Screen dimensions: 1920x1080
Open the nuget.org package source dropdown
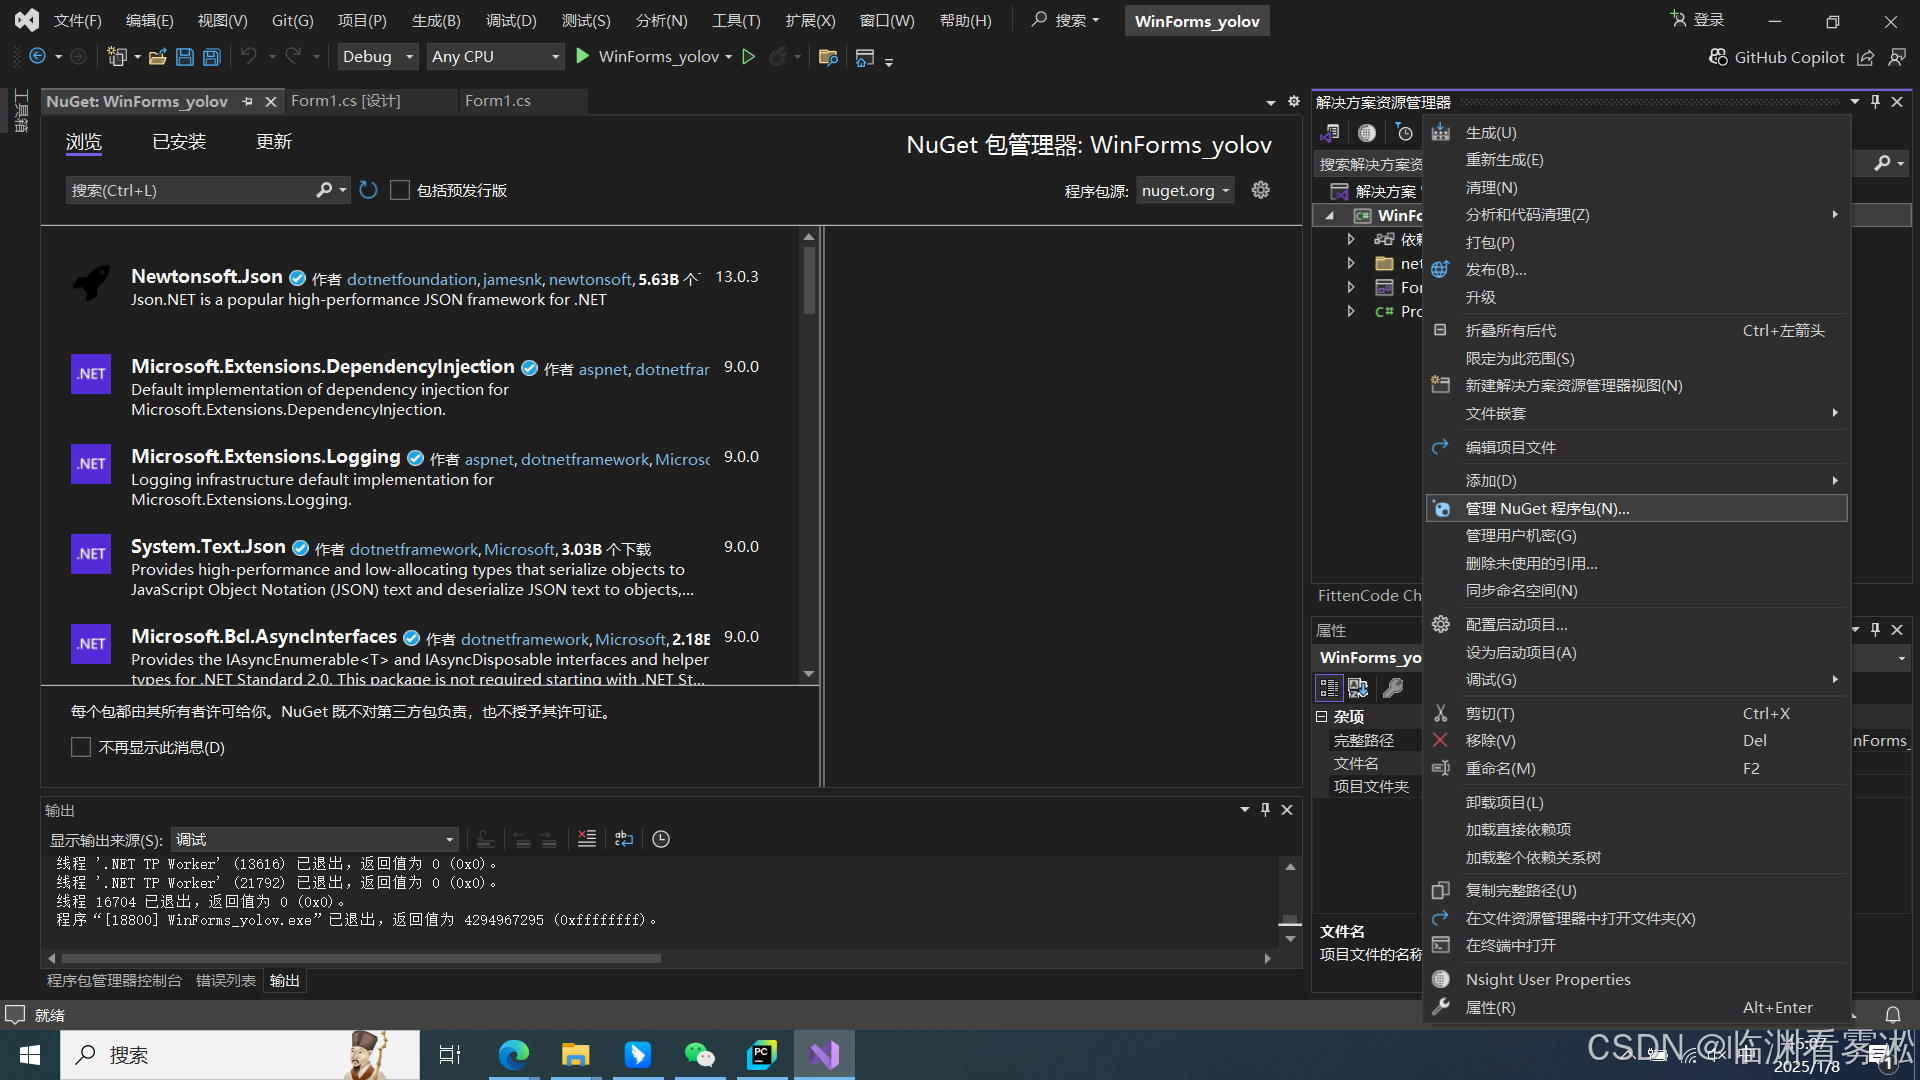[1186, 190]
